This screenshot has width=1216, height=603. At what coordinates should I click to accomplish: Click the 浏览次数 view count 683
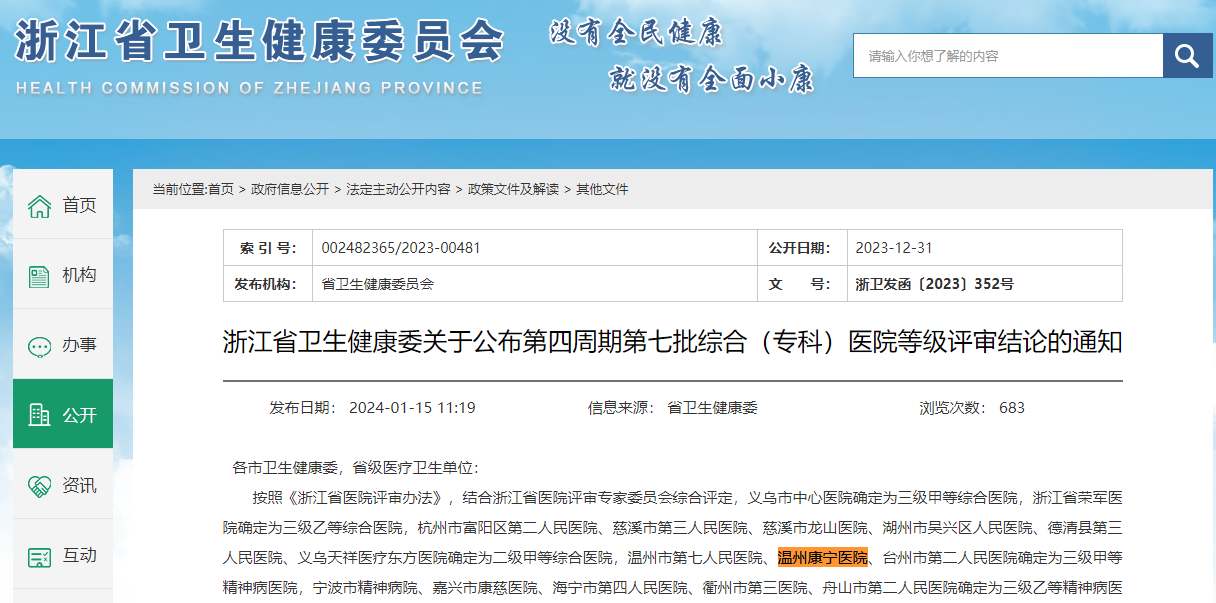(1011, 408)
